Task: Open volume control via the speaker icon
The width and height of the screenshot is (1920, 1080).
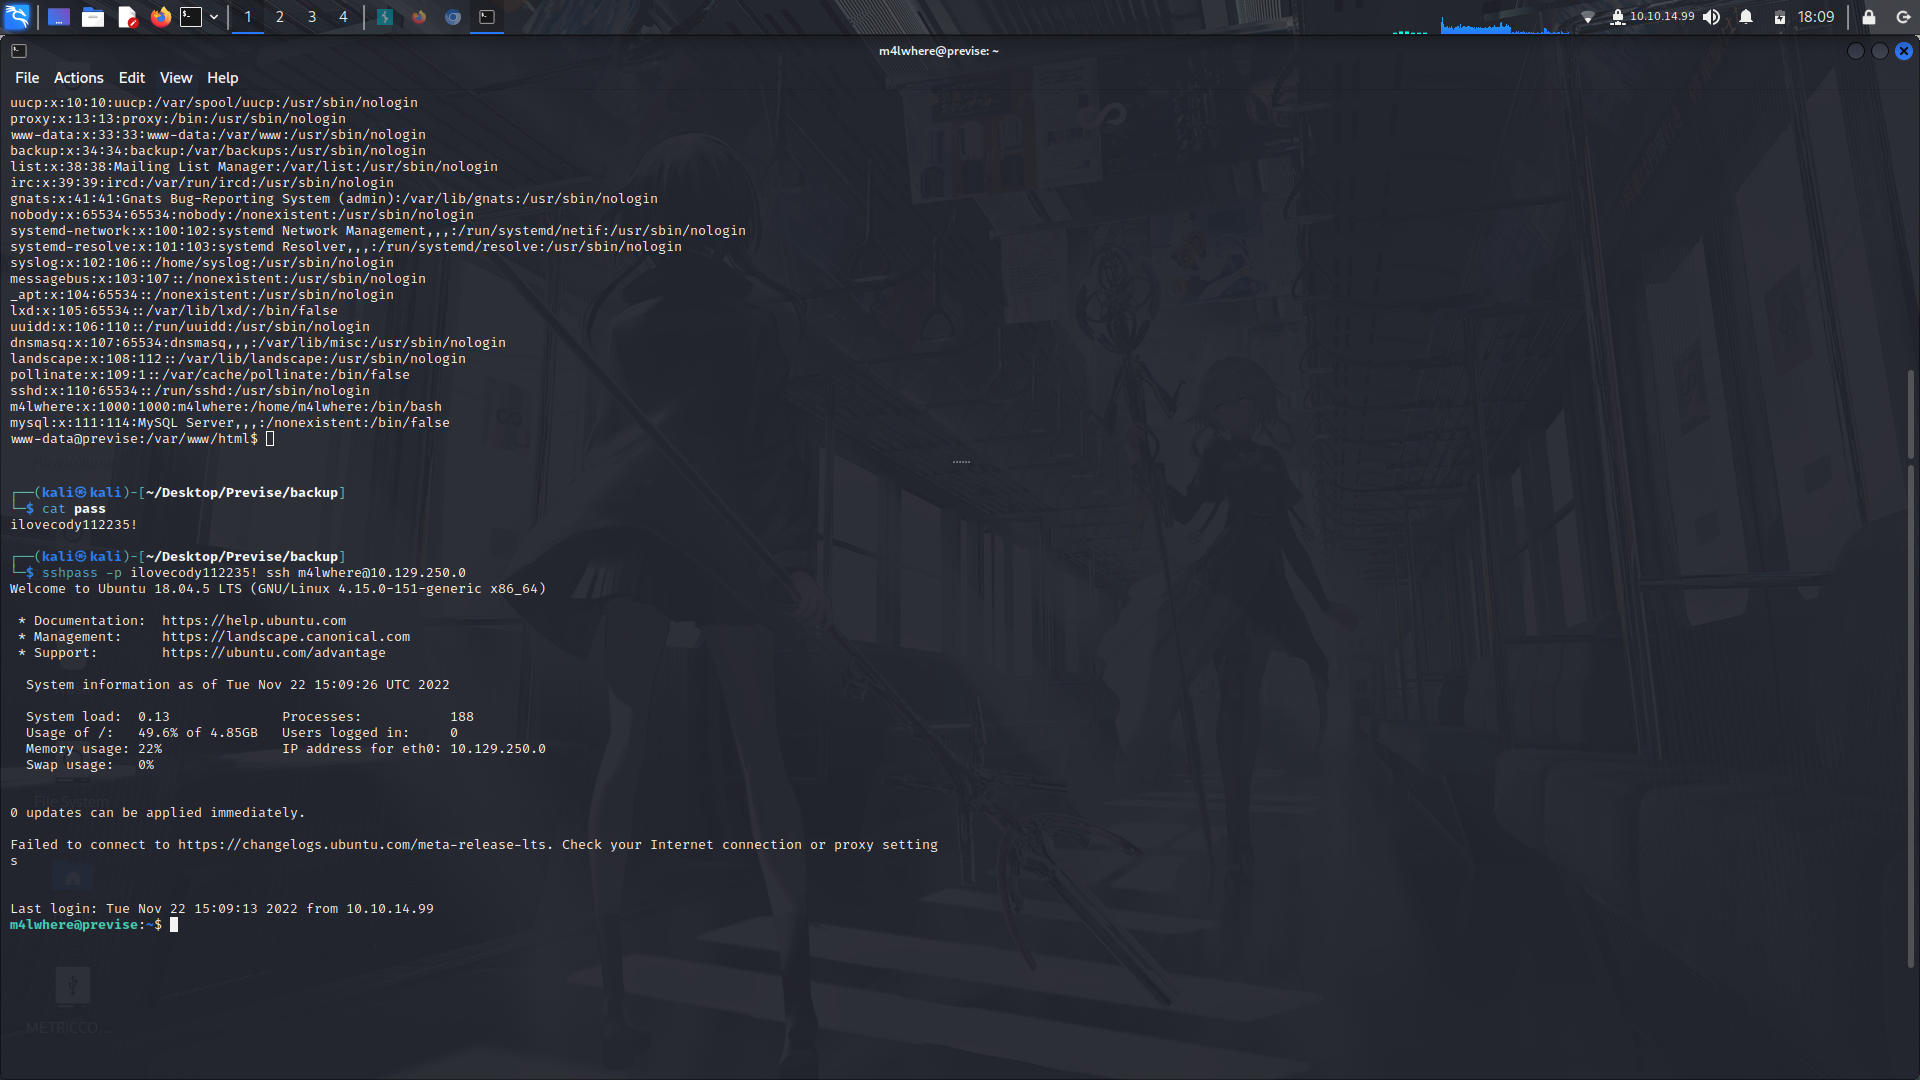Action: click(x=1712, y=17)
